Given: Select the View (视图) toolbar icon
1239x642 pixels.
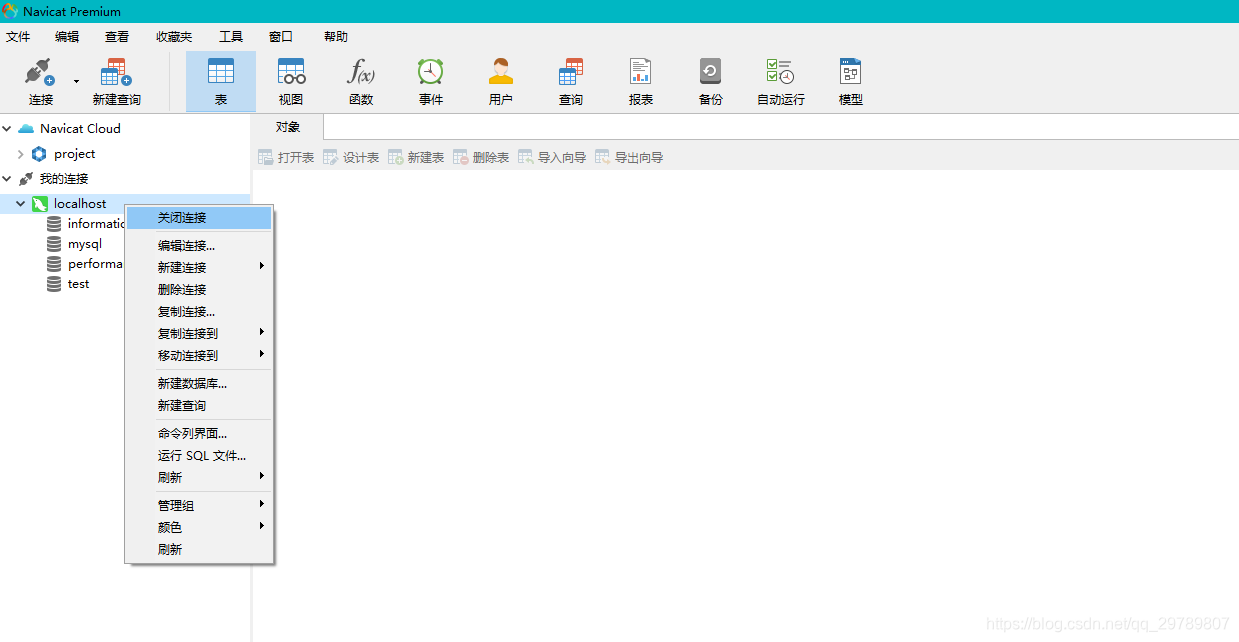Looking at the screenshot, I should 291,71.
